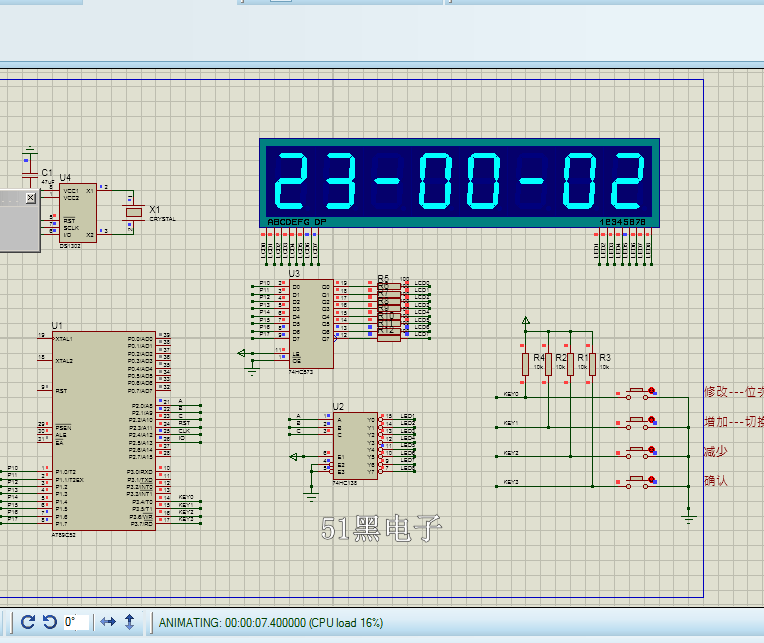
Task: Click the U2 reference label
Action: 338,406
